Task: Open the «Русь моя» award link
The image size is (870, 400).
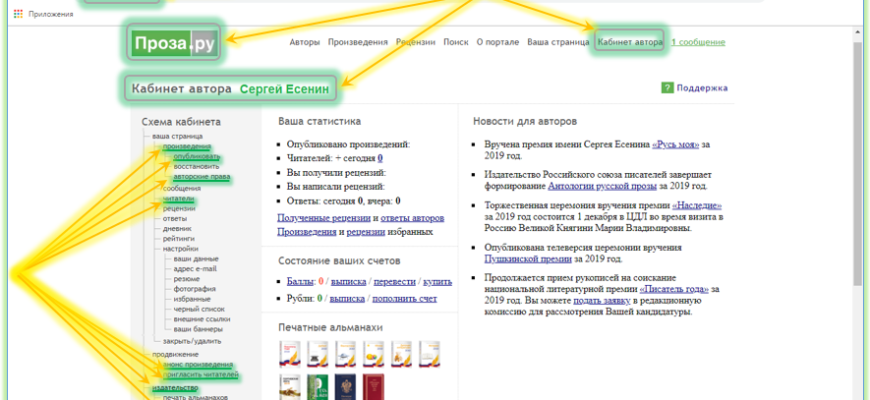Action: tap(675, 144)
